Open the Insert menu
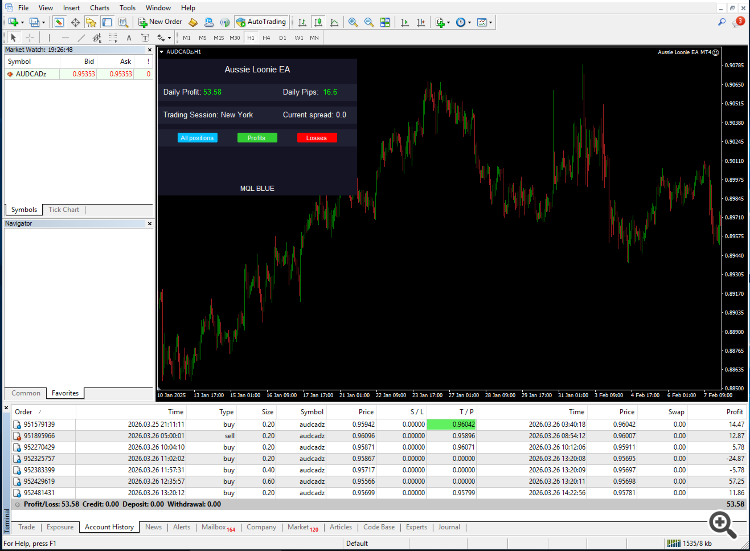750x551 pixels. 72,8
